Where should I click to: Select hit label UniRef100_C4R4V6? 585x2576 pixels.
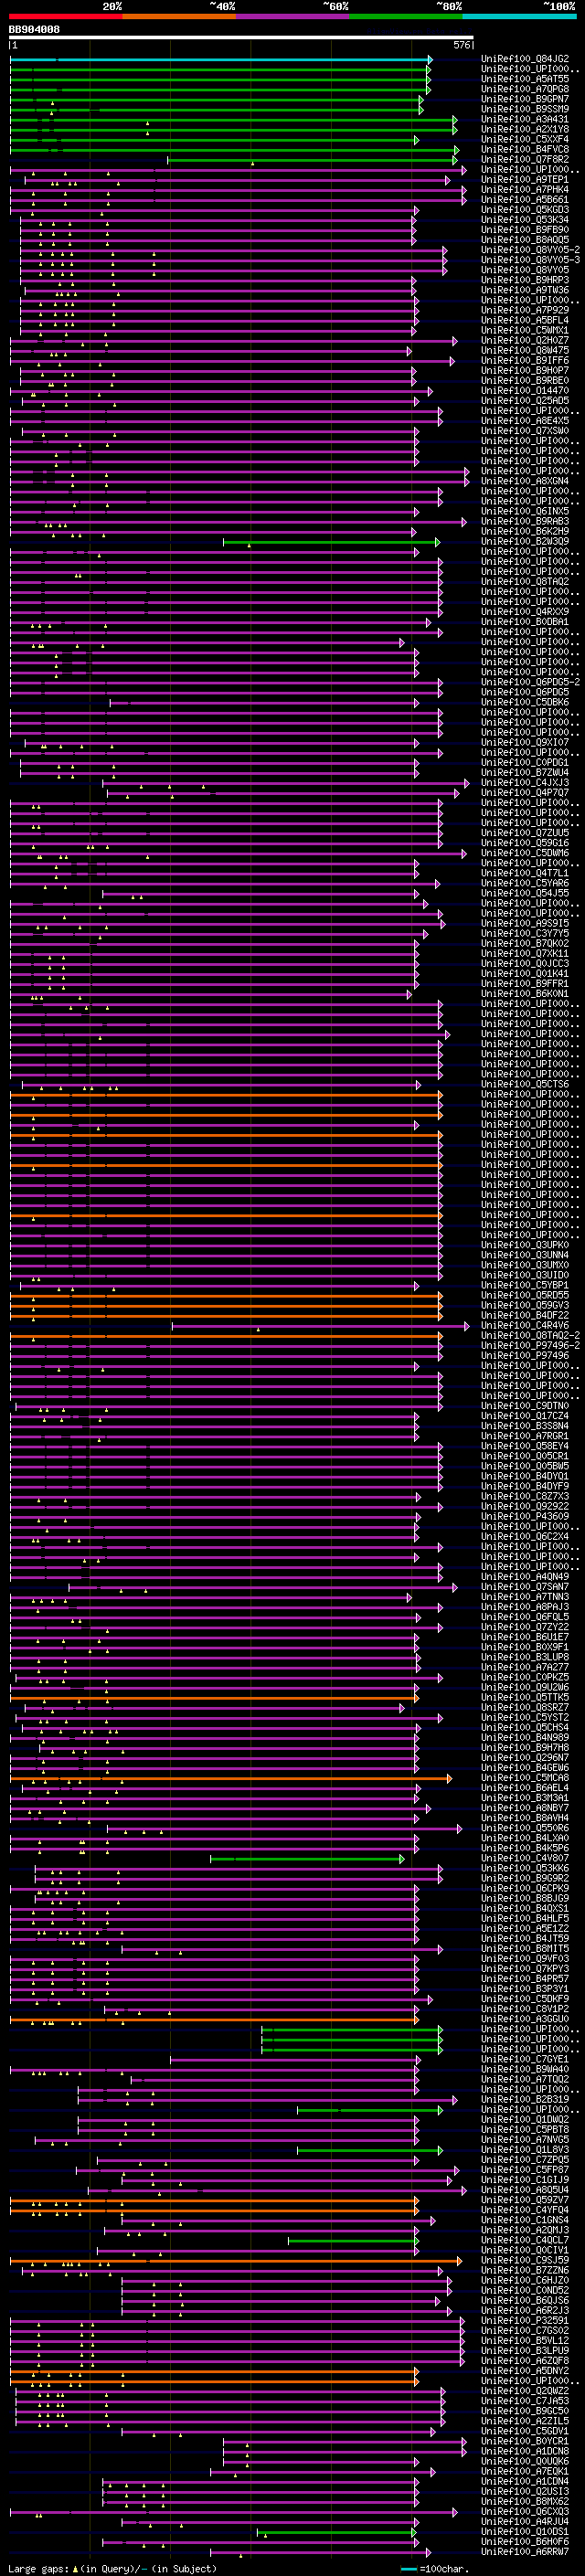pos(525,1325)
